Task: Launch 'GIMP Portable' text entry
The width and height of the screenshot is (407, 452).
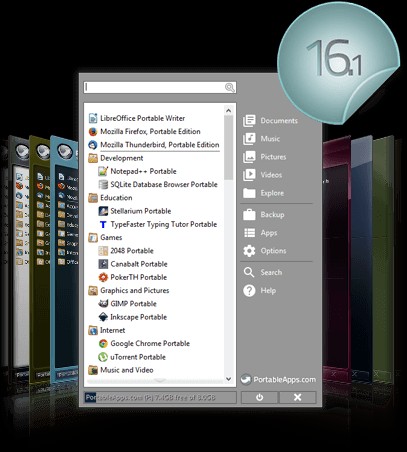Action: pyautogui.click(x=133, y=304)
